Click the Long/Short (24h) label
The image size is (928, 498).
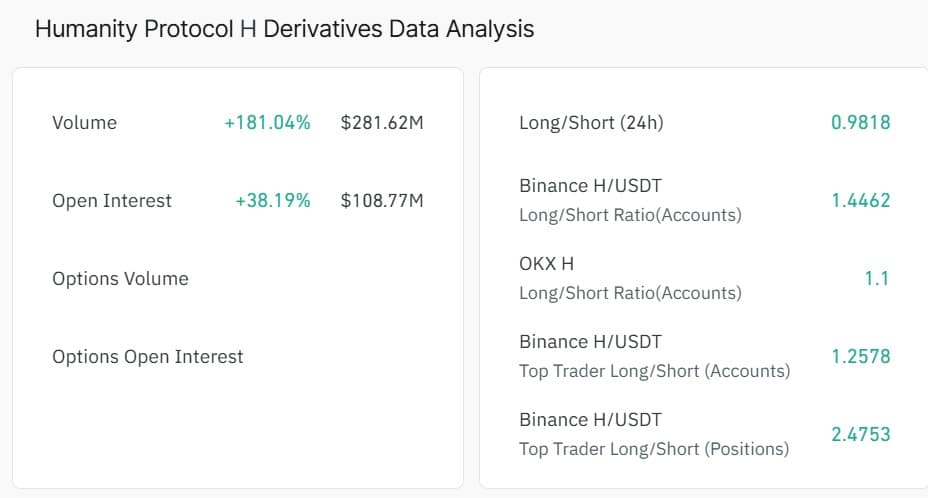tap(591, 123)
